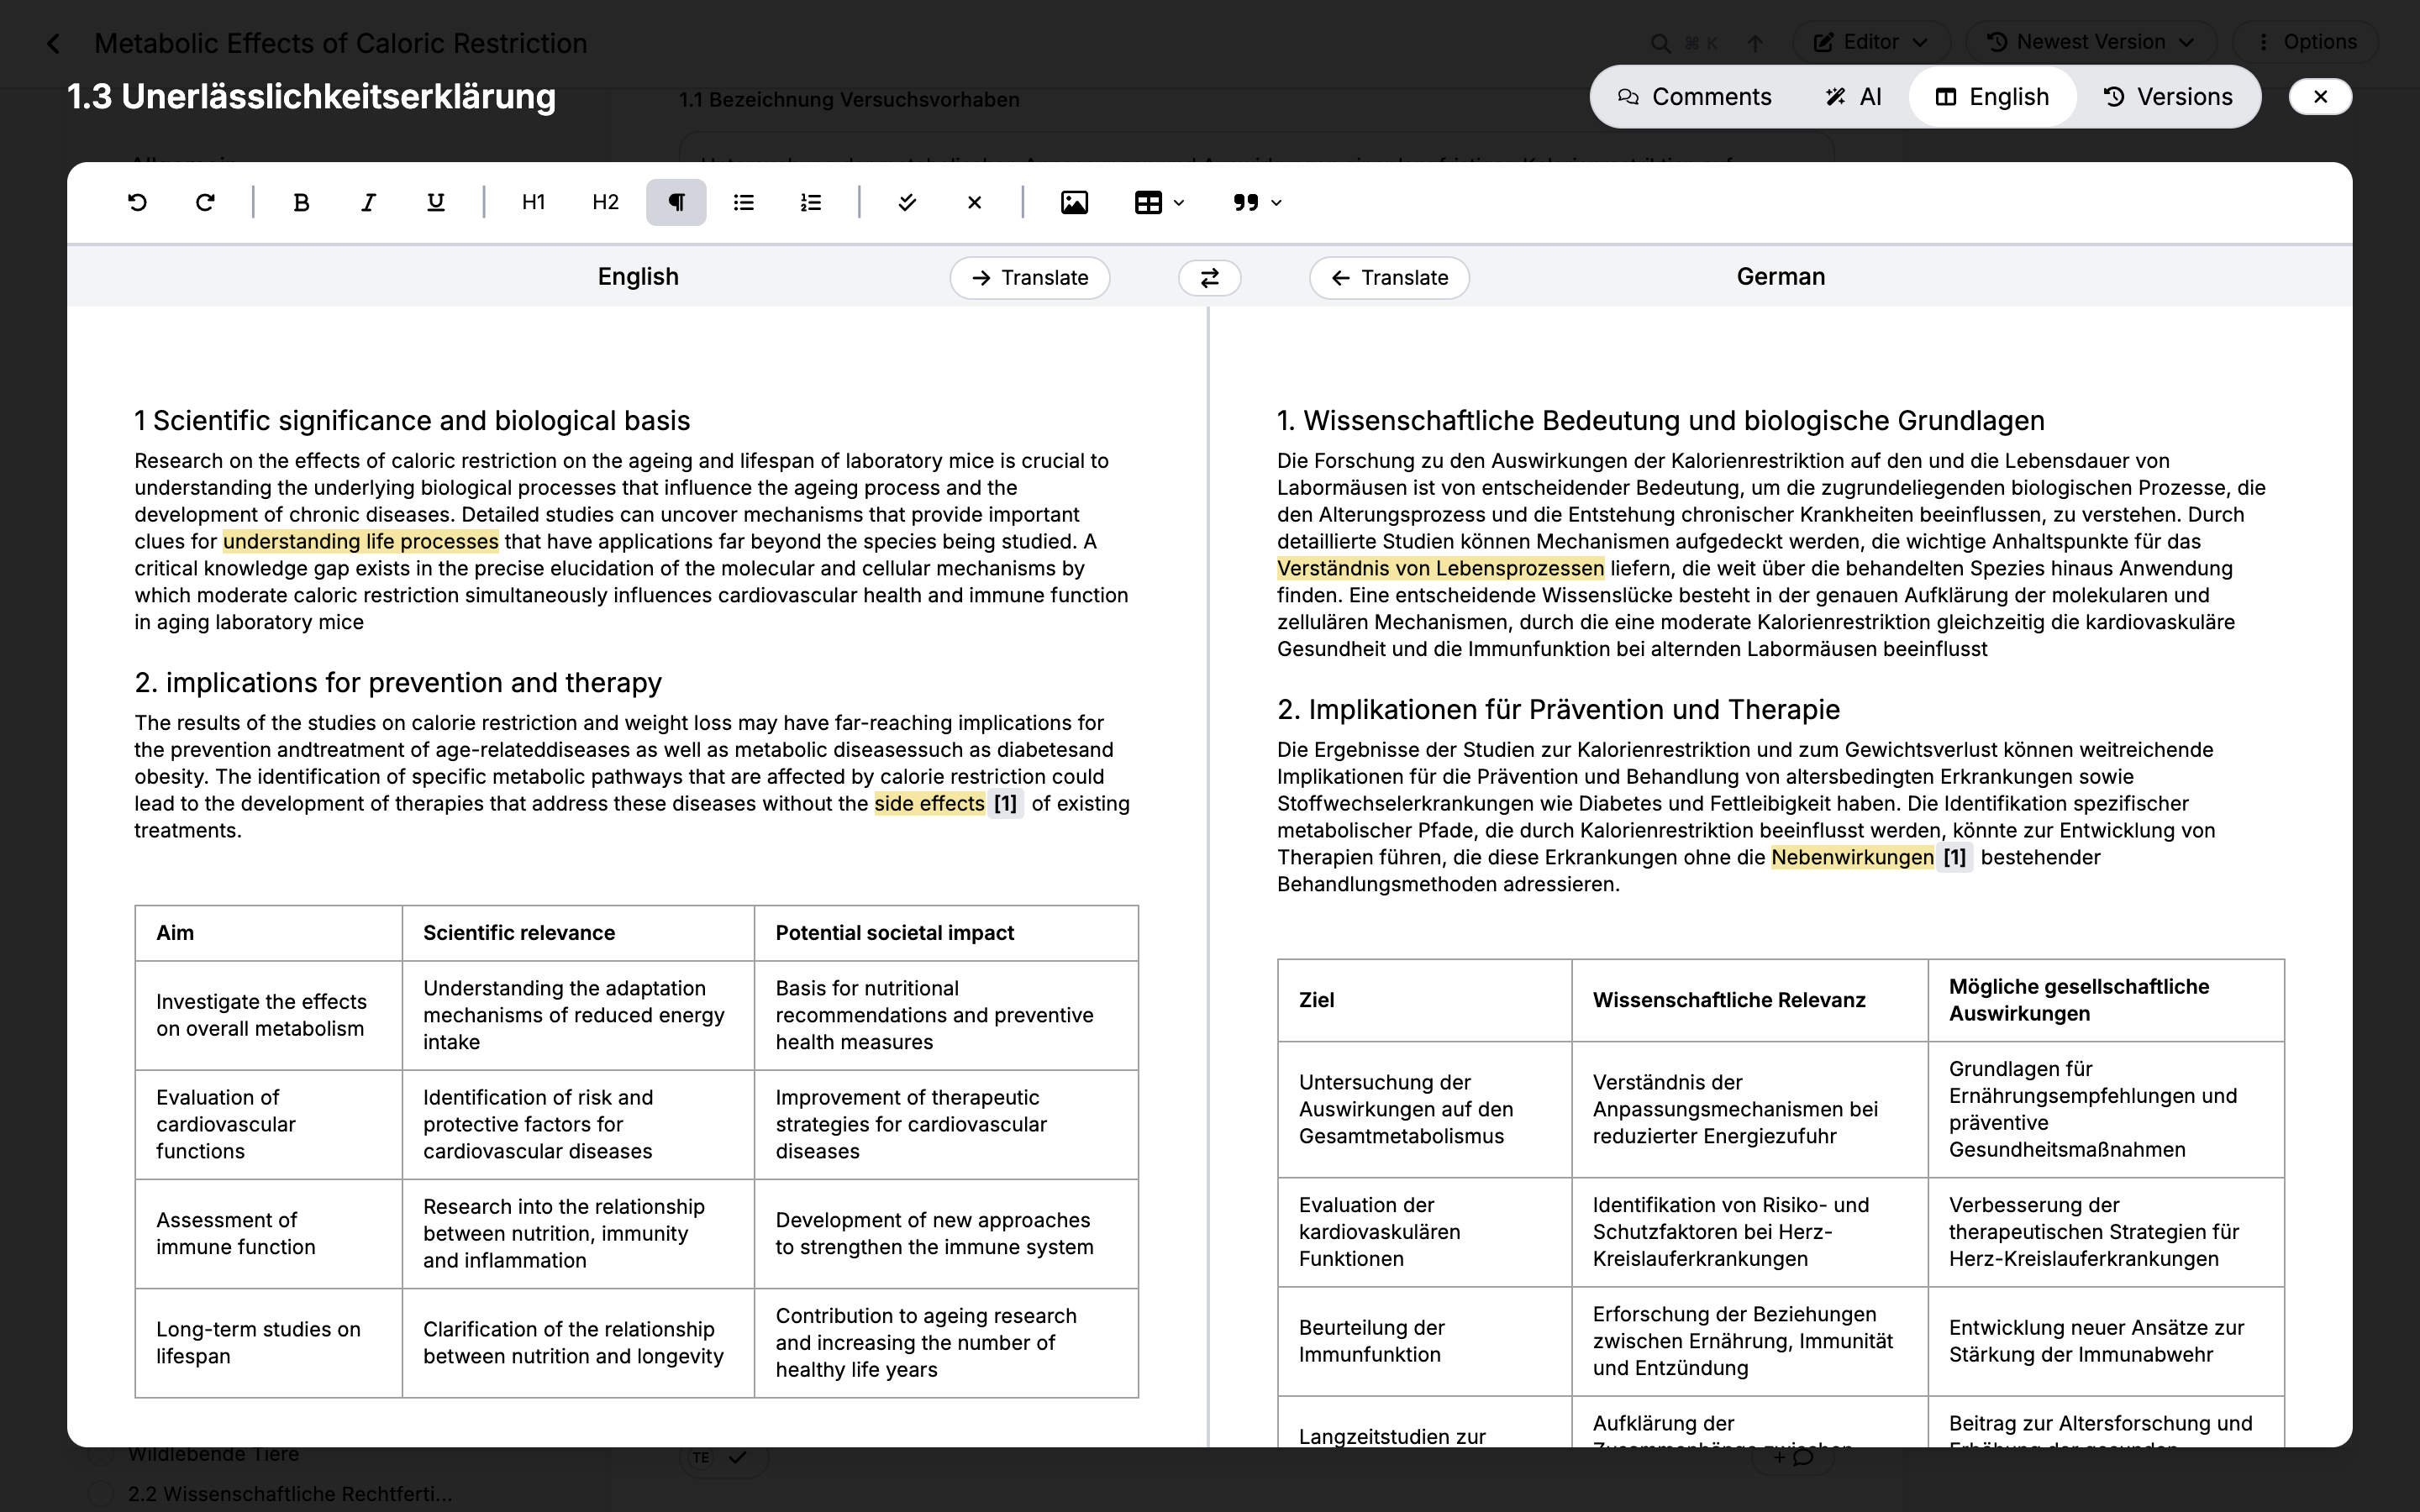Click the cell 'Assessment of immune function'
The height and width of the screenshot is (1512, 2420).
pyautogui.click(x=269, y=1234)
